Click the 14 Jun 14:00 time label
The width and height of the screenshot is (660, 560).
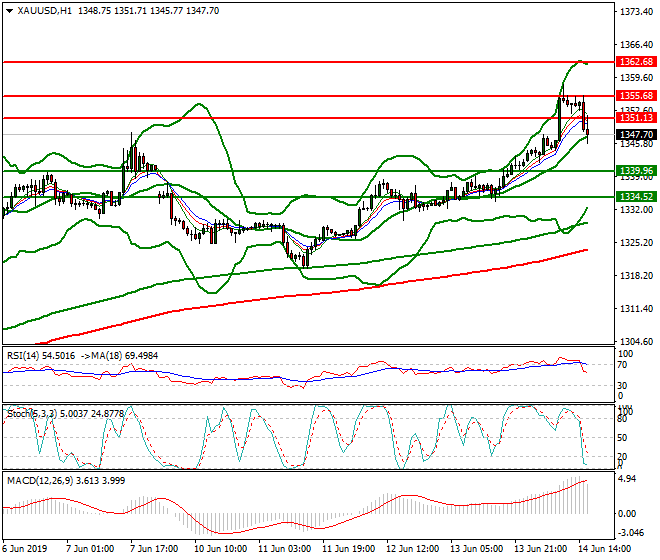(604, 549)
